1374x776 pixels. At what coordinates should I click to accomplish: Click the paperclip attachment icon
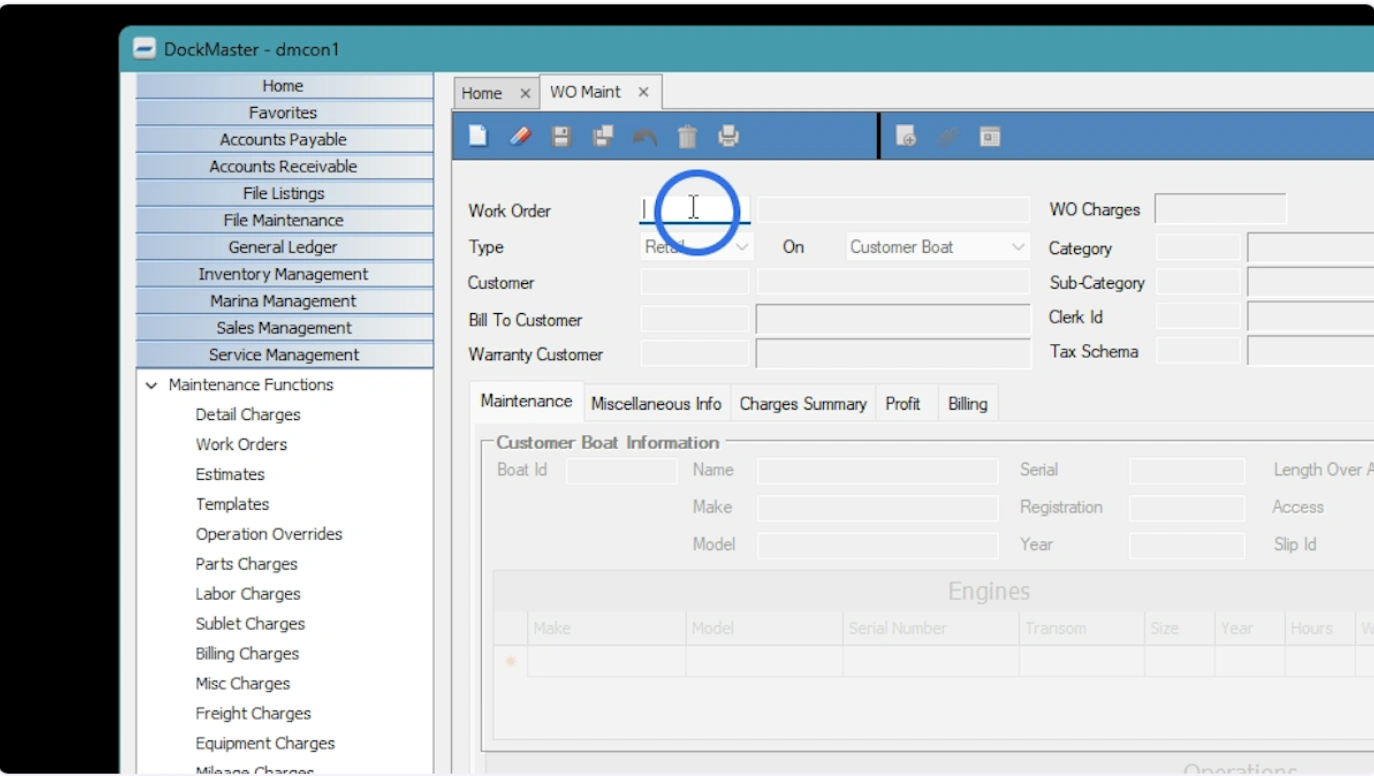tap(948, 137)
